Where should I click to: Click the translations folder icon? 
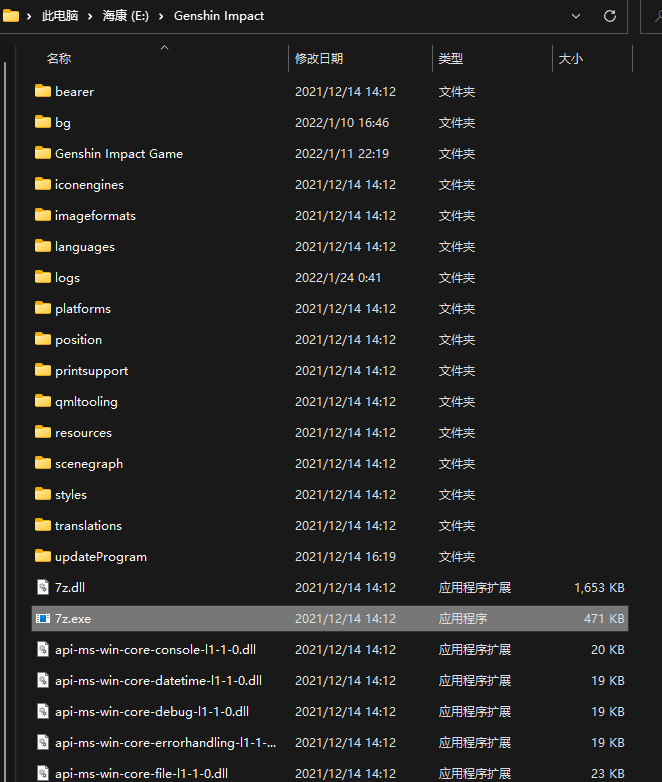tap(43, 525)
